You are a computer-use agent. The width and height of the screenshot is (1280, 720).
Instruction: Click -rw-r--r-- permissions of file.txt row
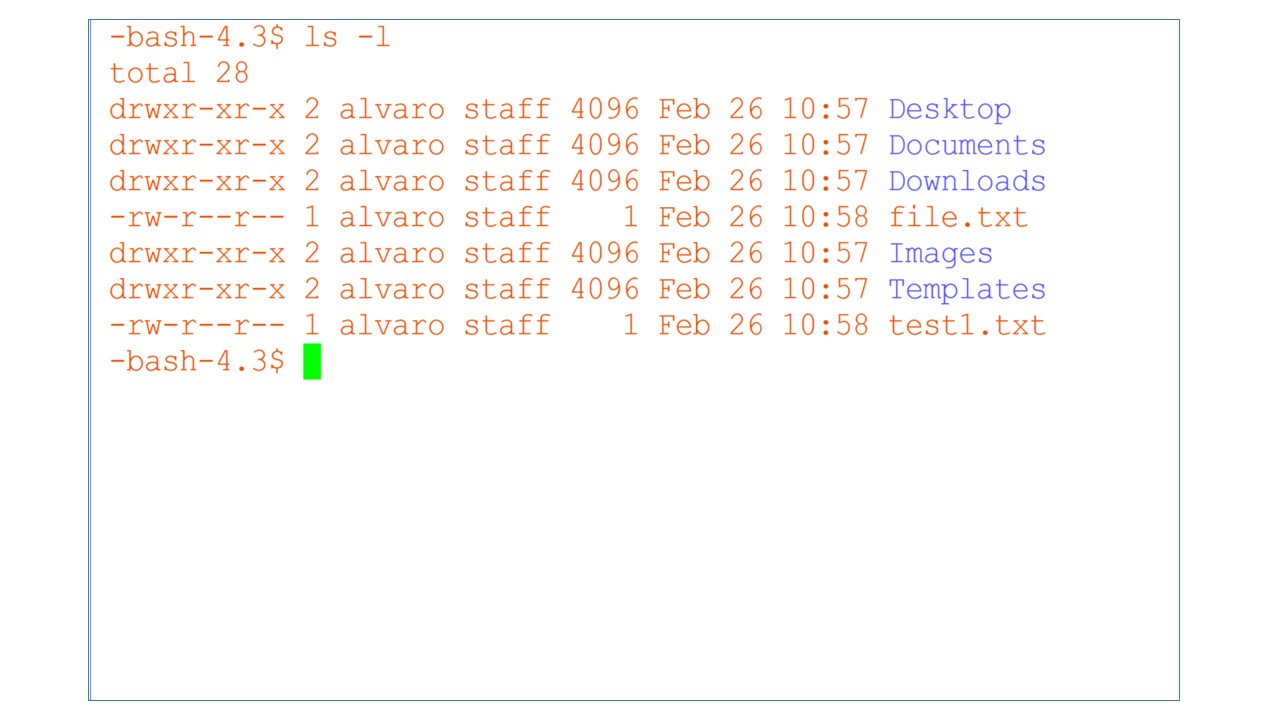click(197, 217)
